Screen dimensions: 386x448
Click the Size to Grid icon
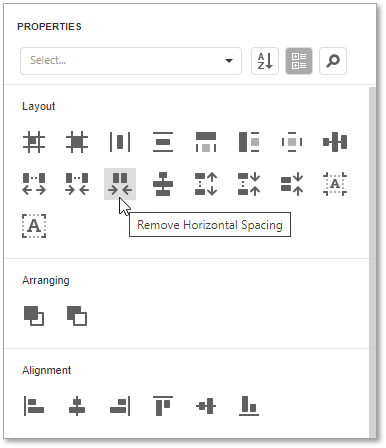(77, 142)
